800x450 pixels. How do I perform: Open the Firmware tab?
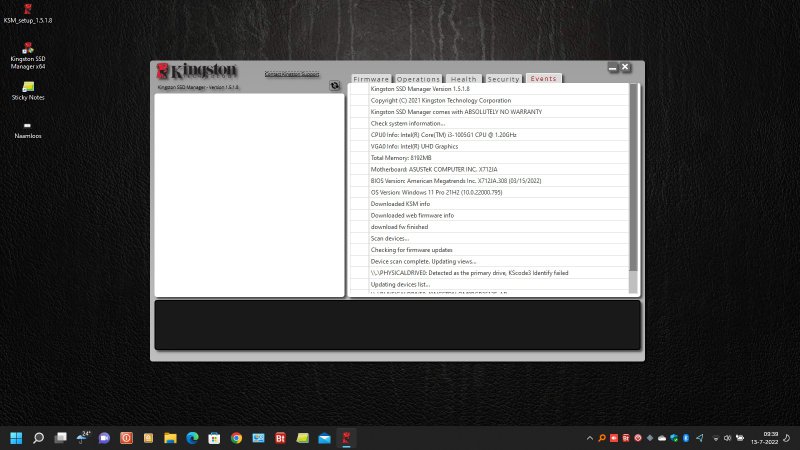(371, 78)
